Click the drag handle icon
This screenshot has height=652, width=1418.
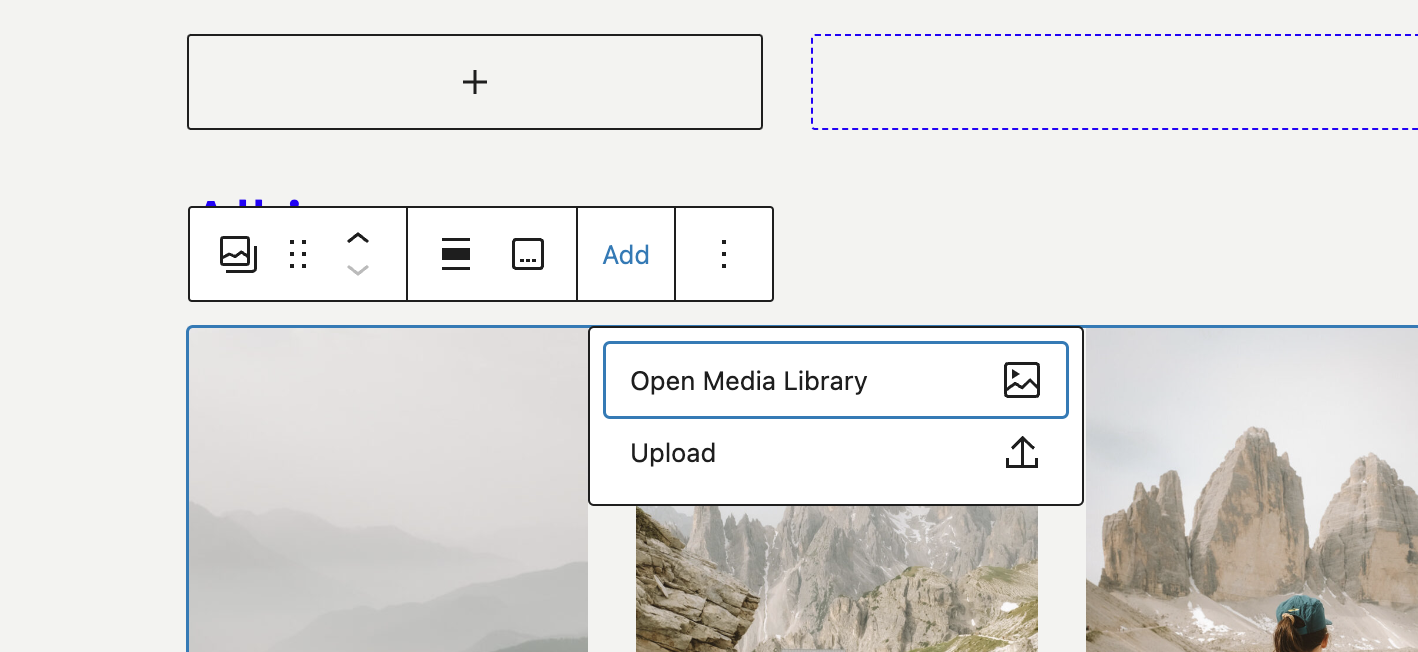point(297,254)
